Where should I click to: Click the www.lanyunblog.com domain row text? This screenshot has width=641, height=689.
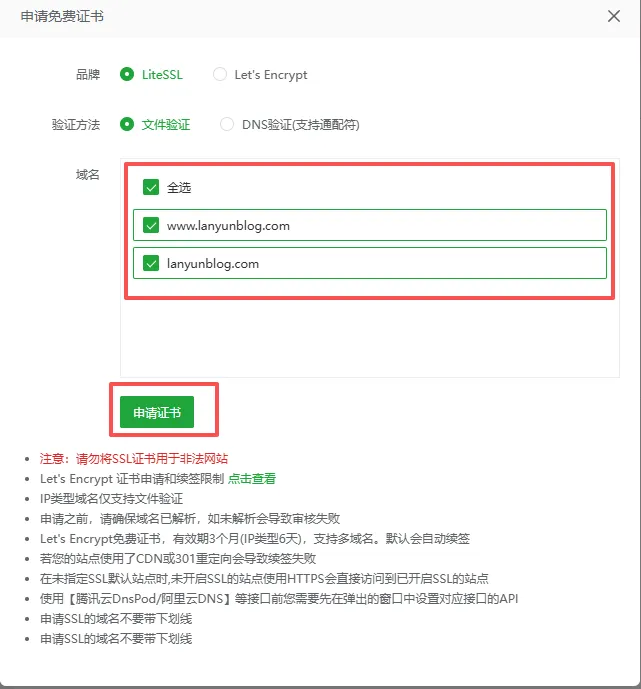tap(228, 226)
